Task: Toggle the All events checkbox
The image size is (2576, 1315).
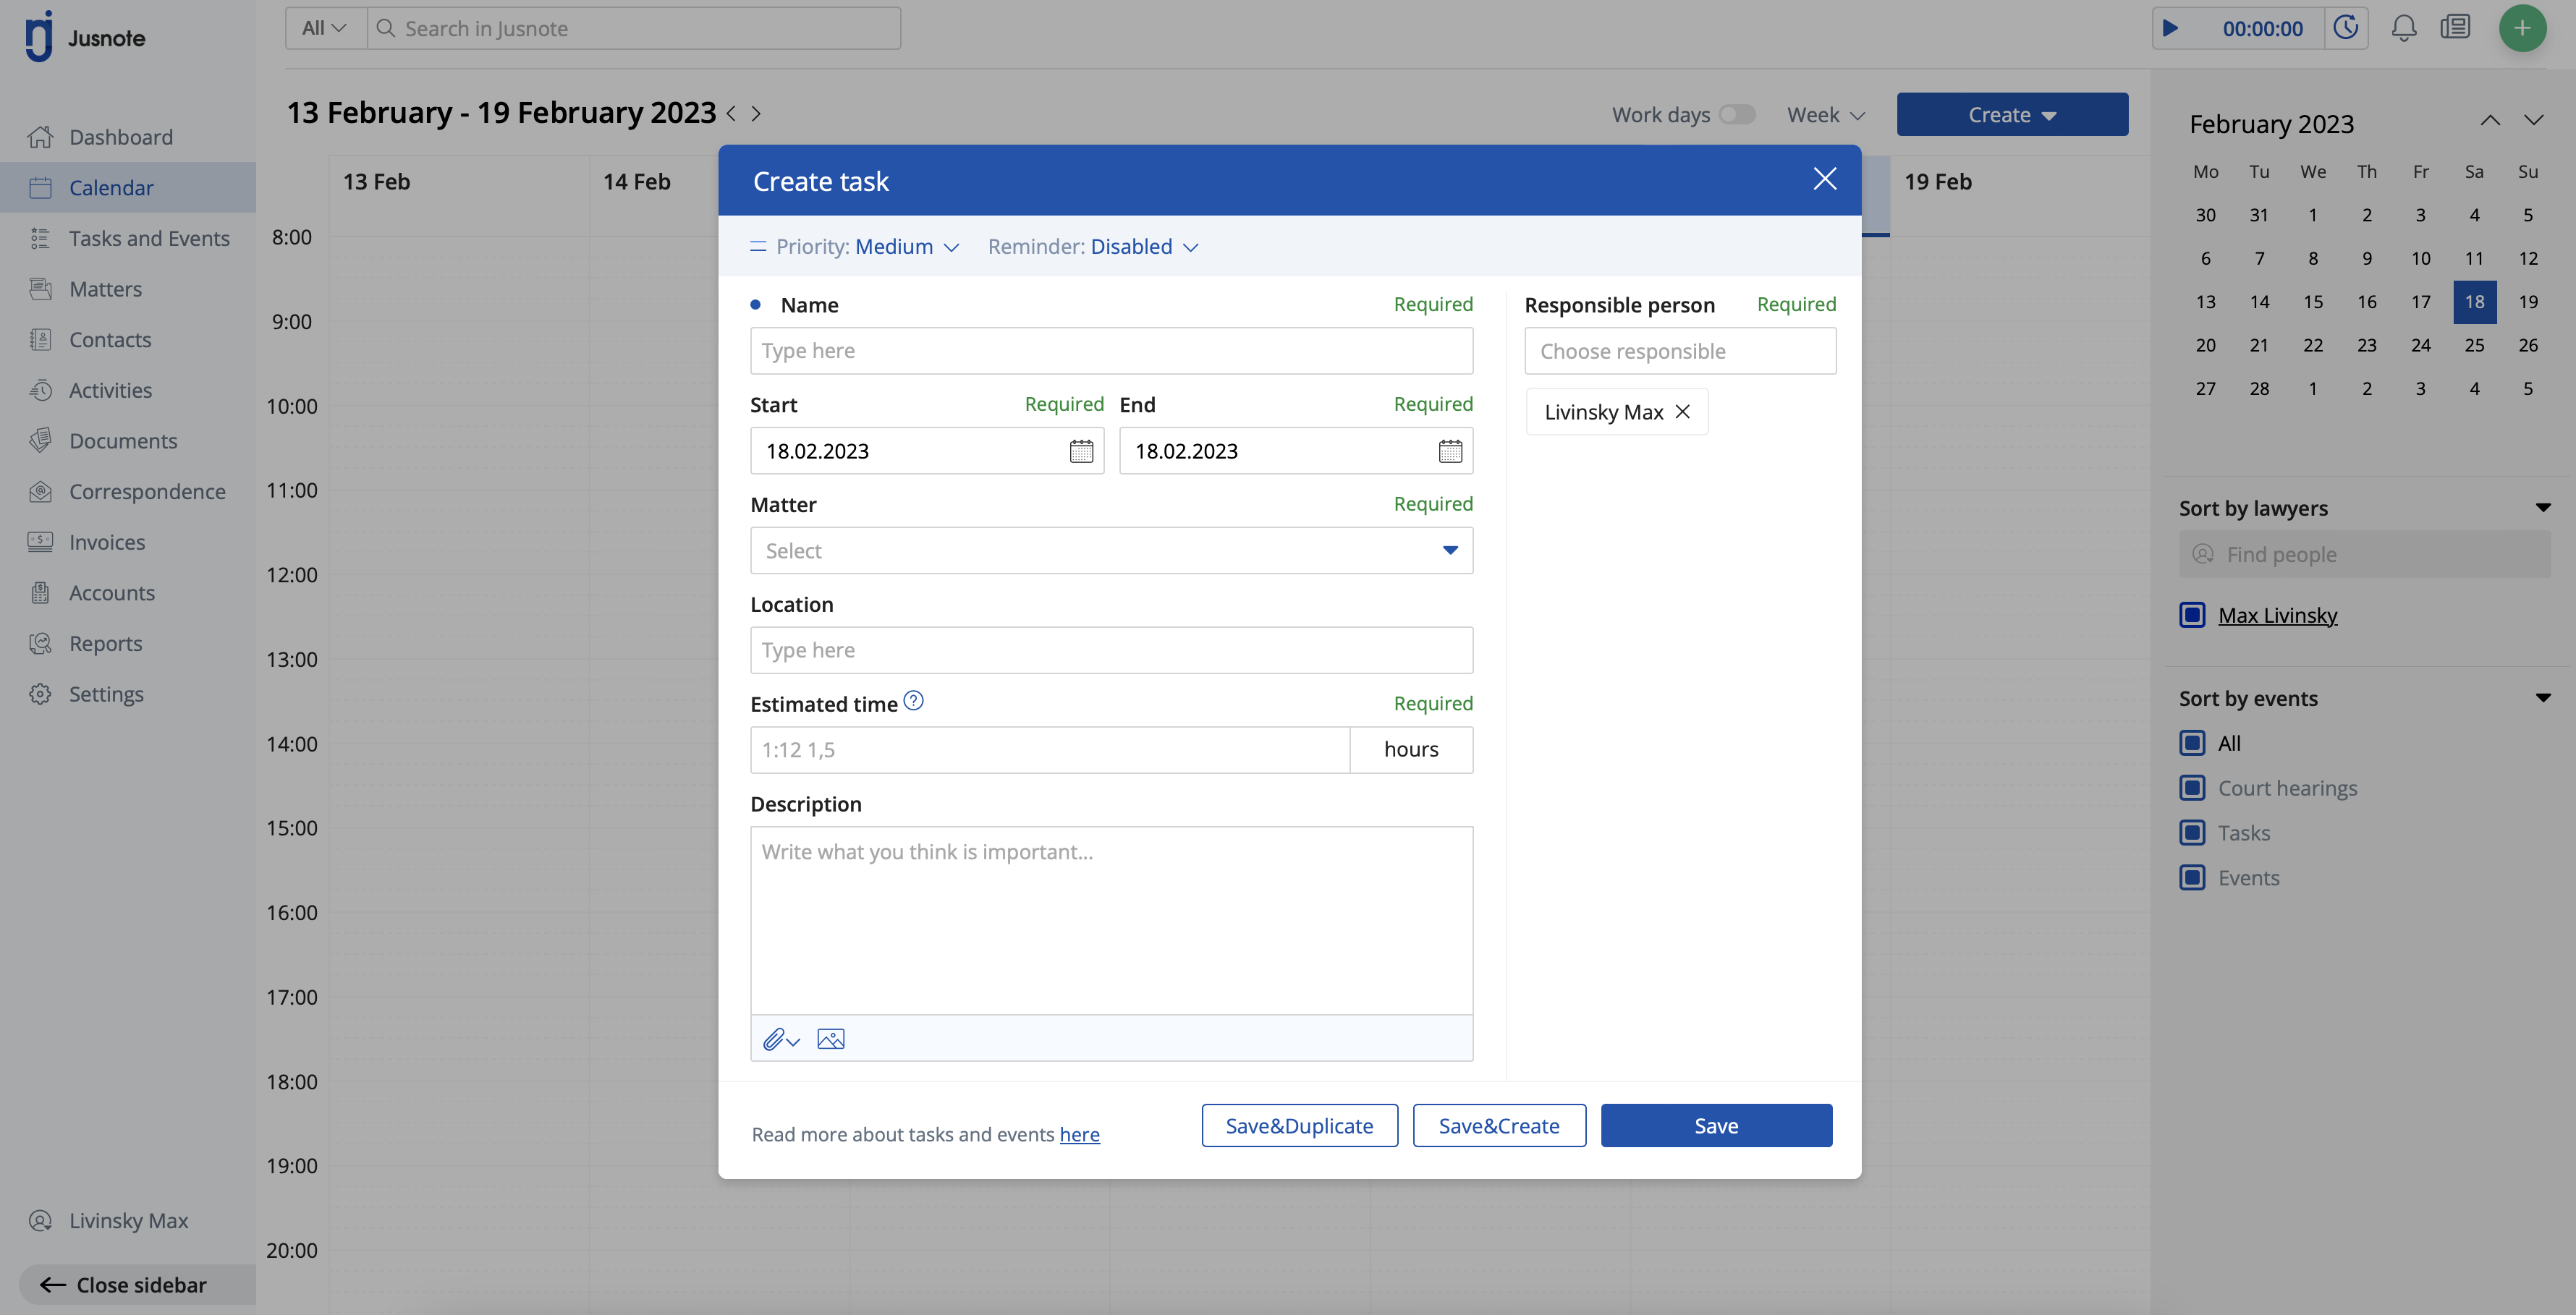Action: point(2192,743)
